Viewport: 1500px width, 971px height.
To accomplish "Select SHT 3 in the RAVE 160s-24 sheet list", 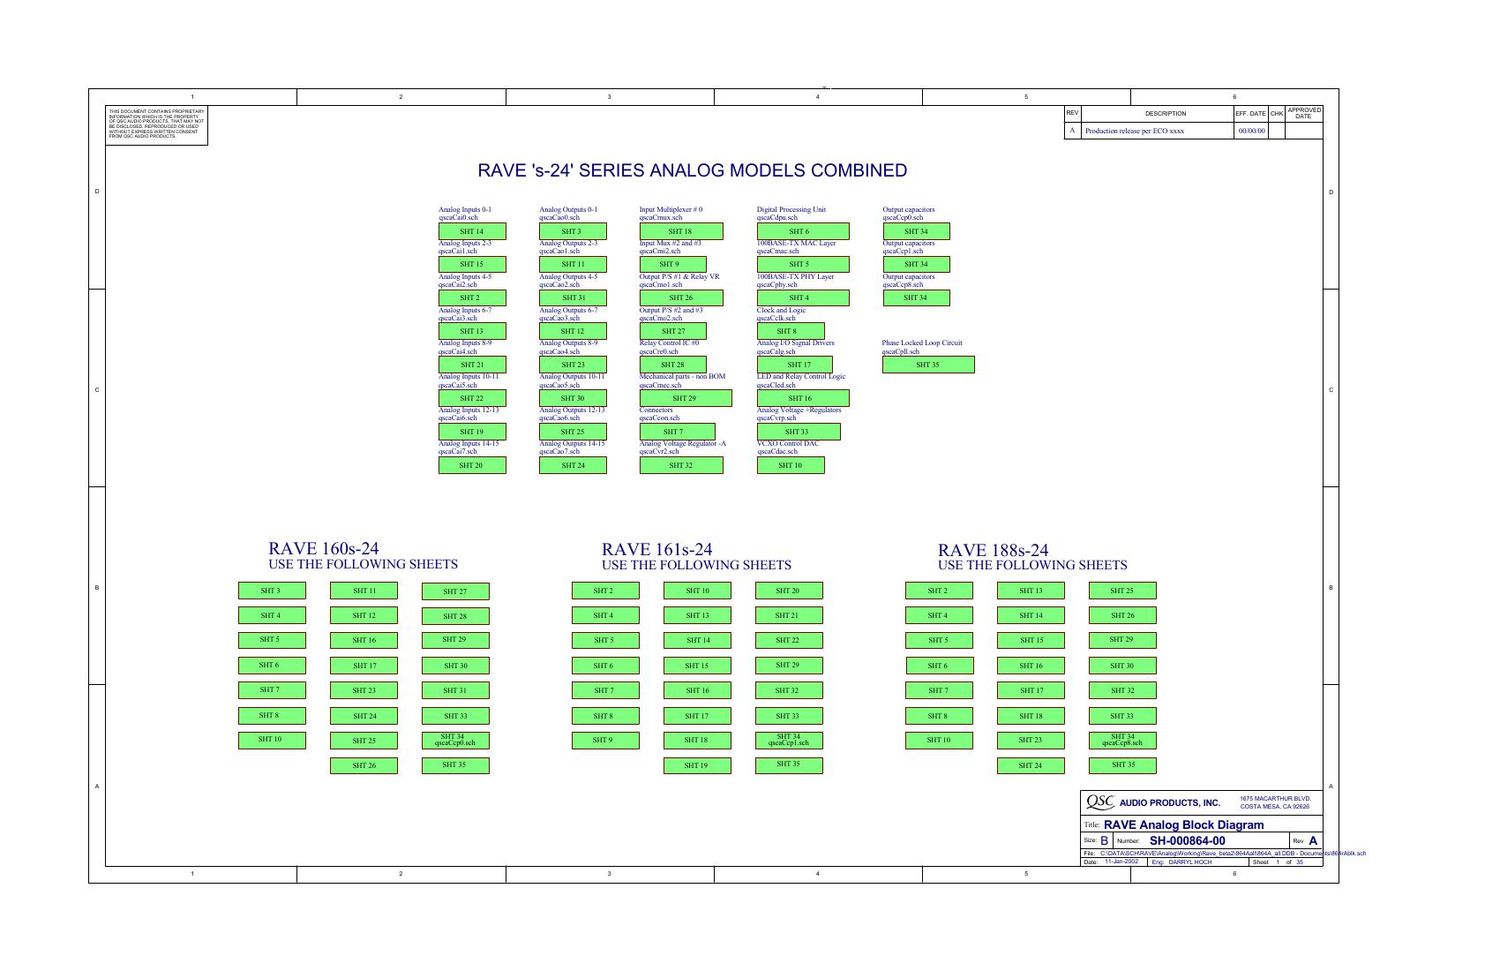I will (x=272, y=591).
